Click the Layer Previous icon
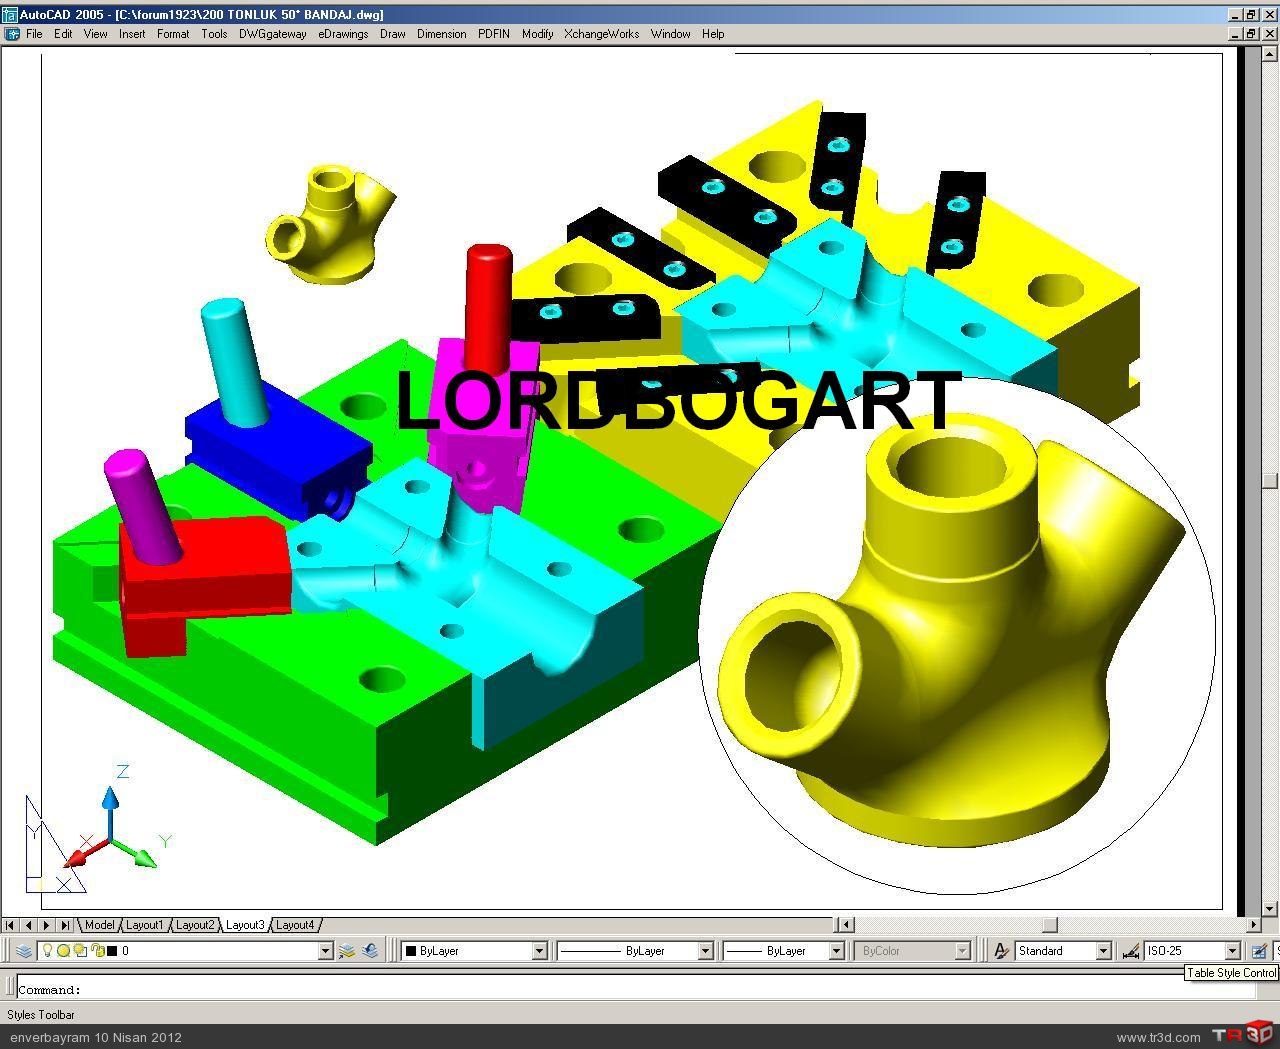 click(370, 951)
